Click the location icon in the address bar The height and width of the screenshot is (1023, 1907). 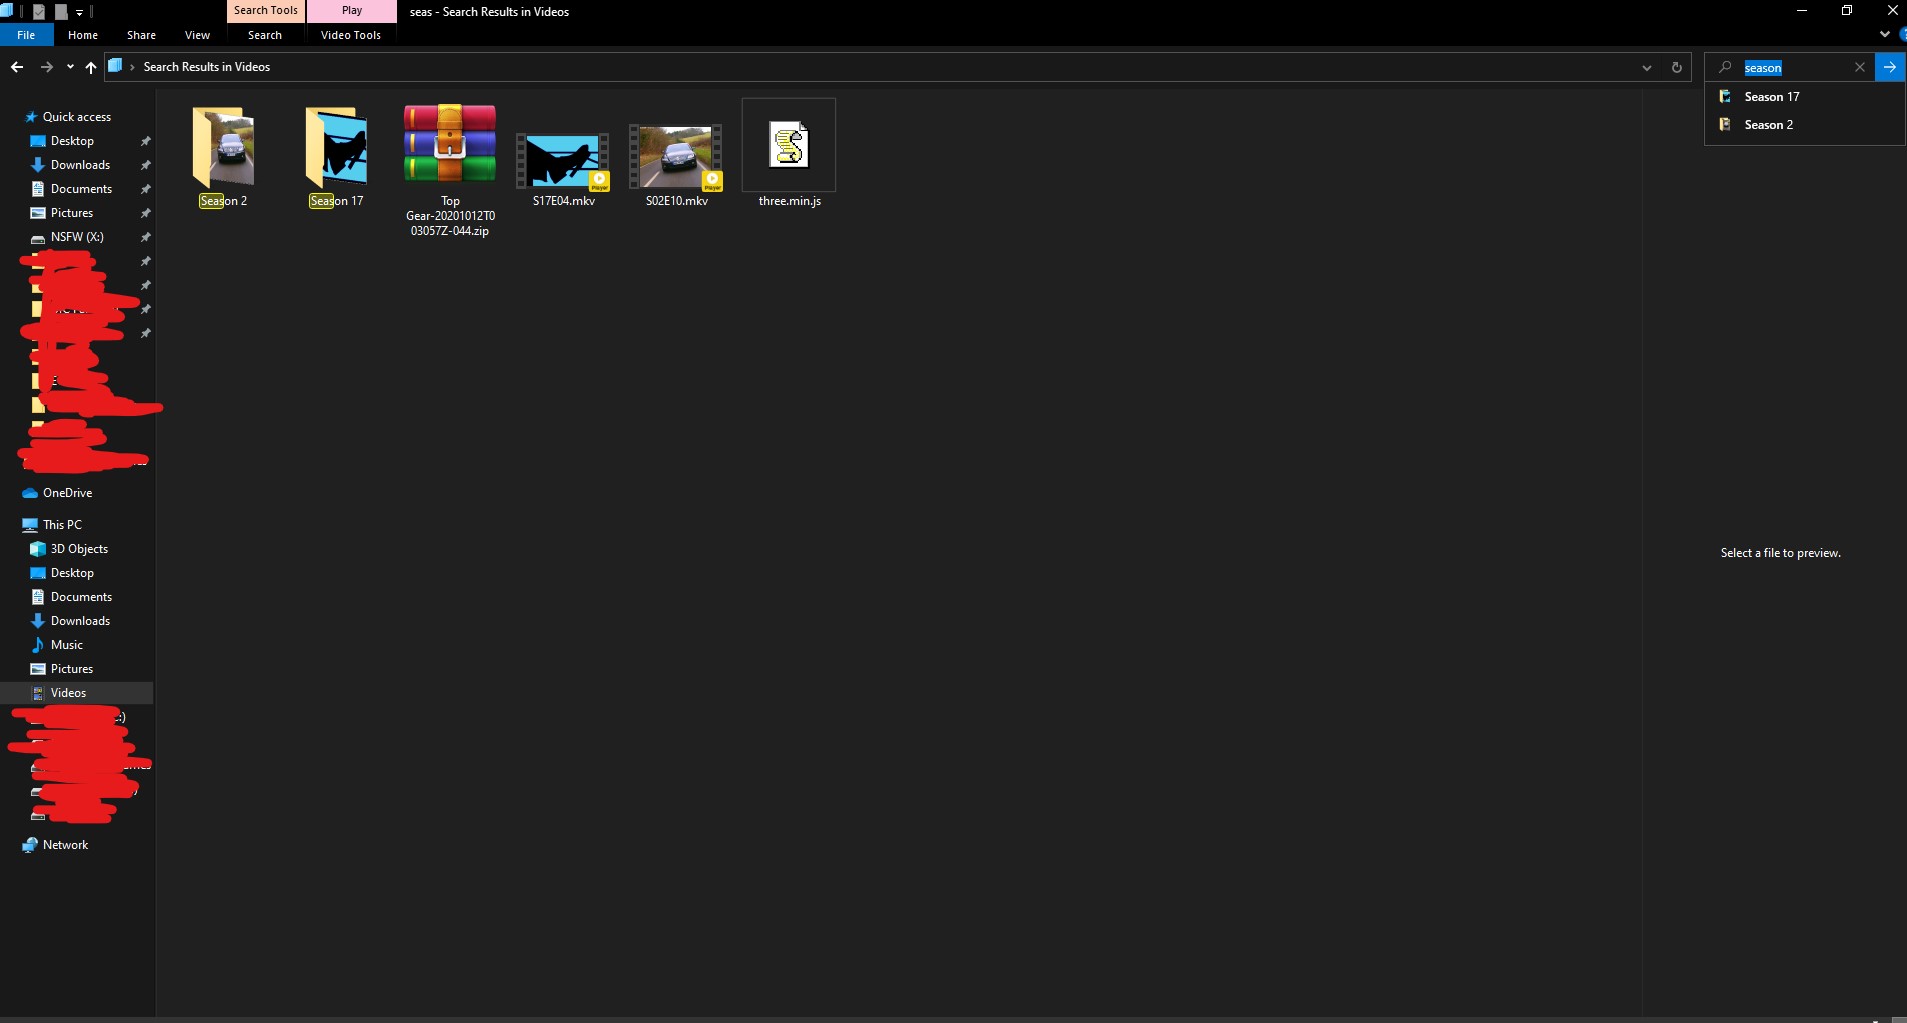tap(115, 66)
